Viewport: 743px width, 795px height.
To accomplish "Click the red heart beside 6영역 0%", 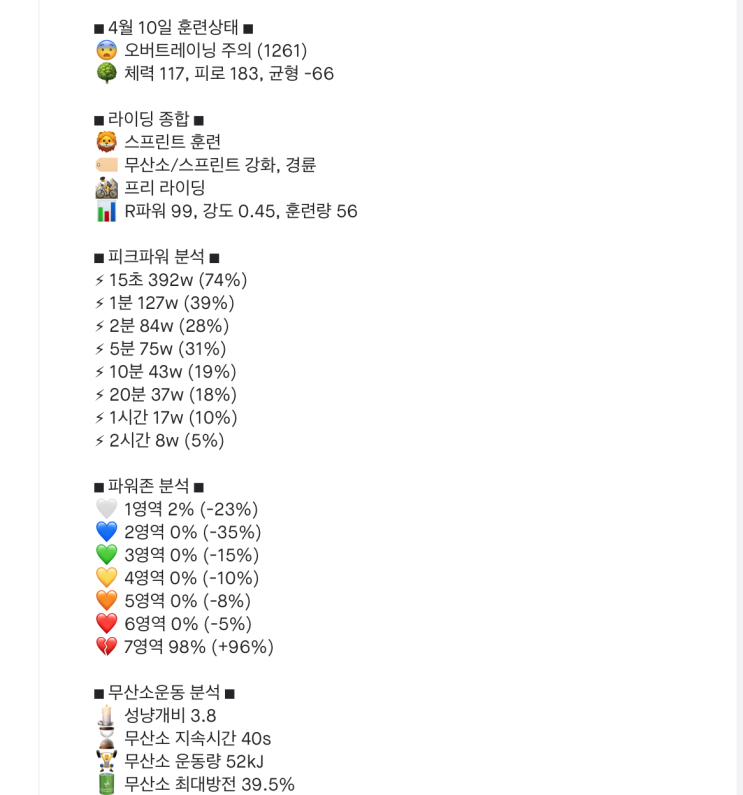I will 106,624.
